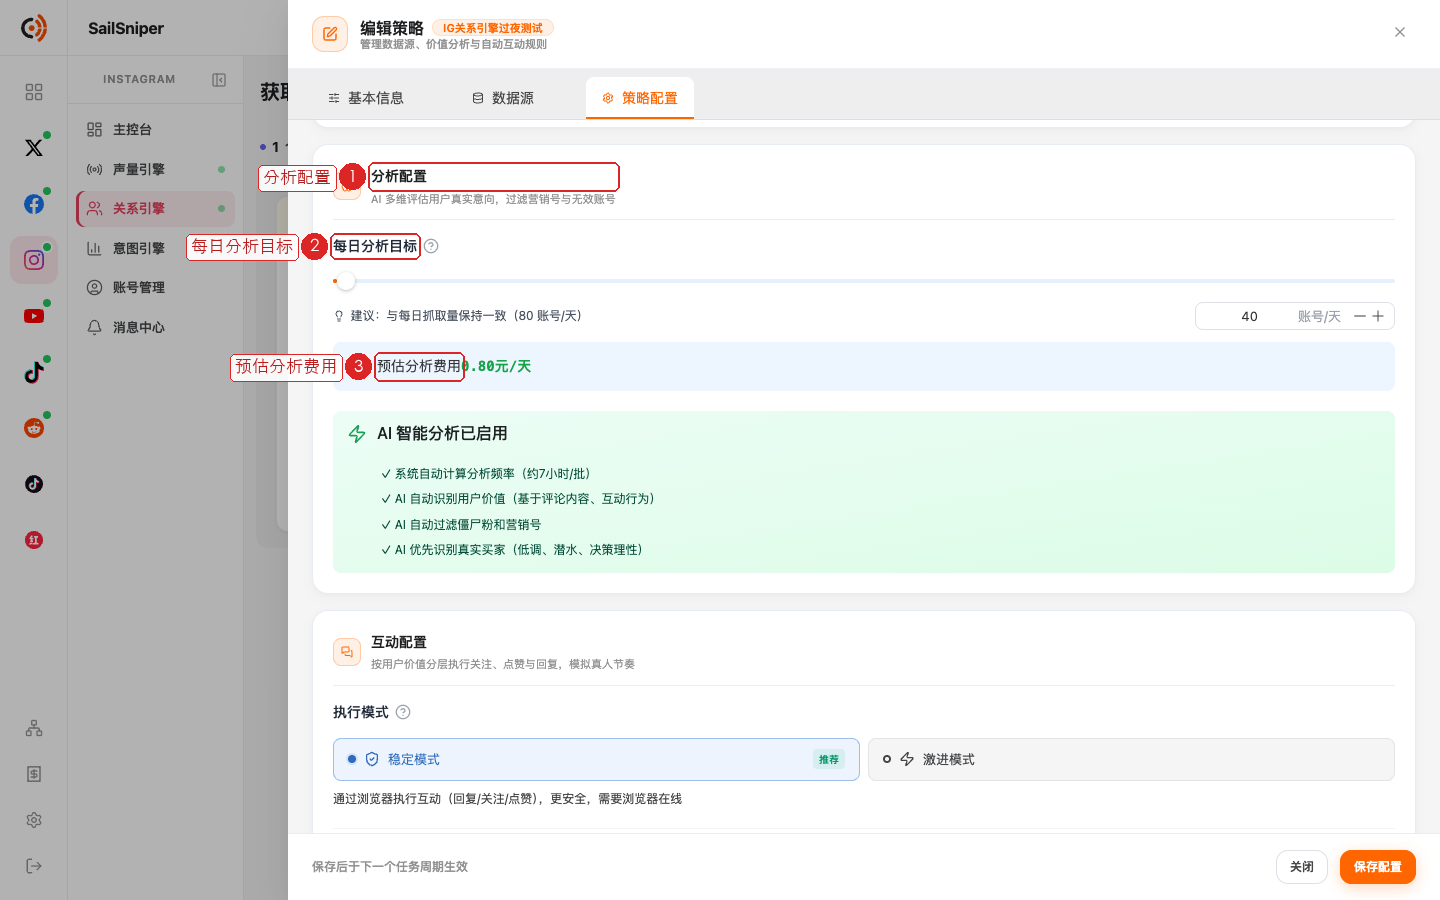Click the edit strategy pencil icon
The width and height of the screenshot is (1440, 900).
tap(330, 34)
